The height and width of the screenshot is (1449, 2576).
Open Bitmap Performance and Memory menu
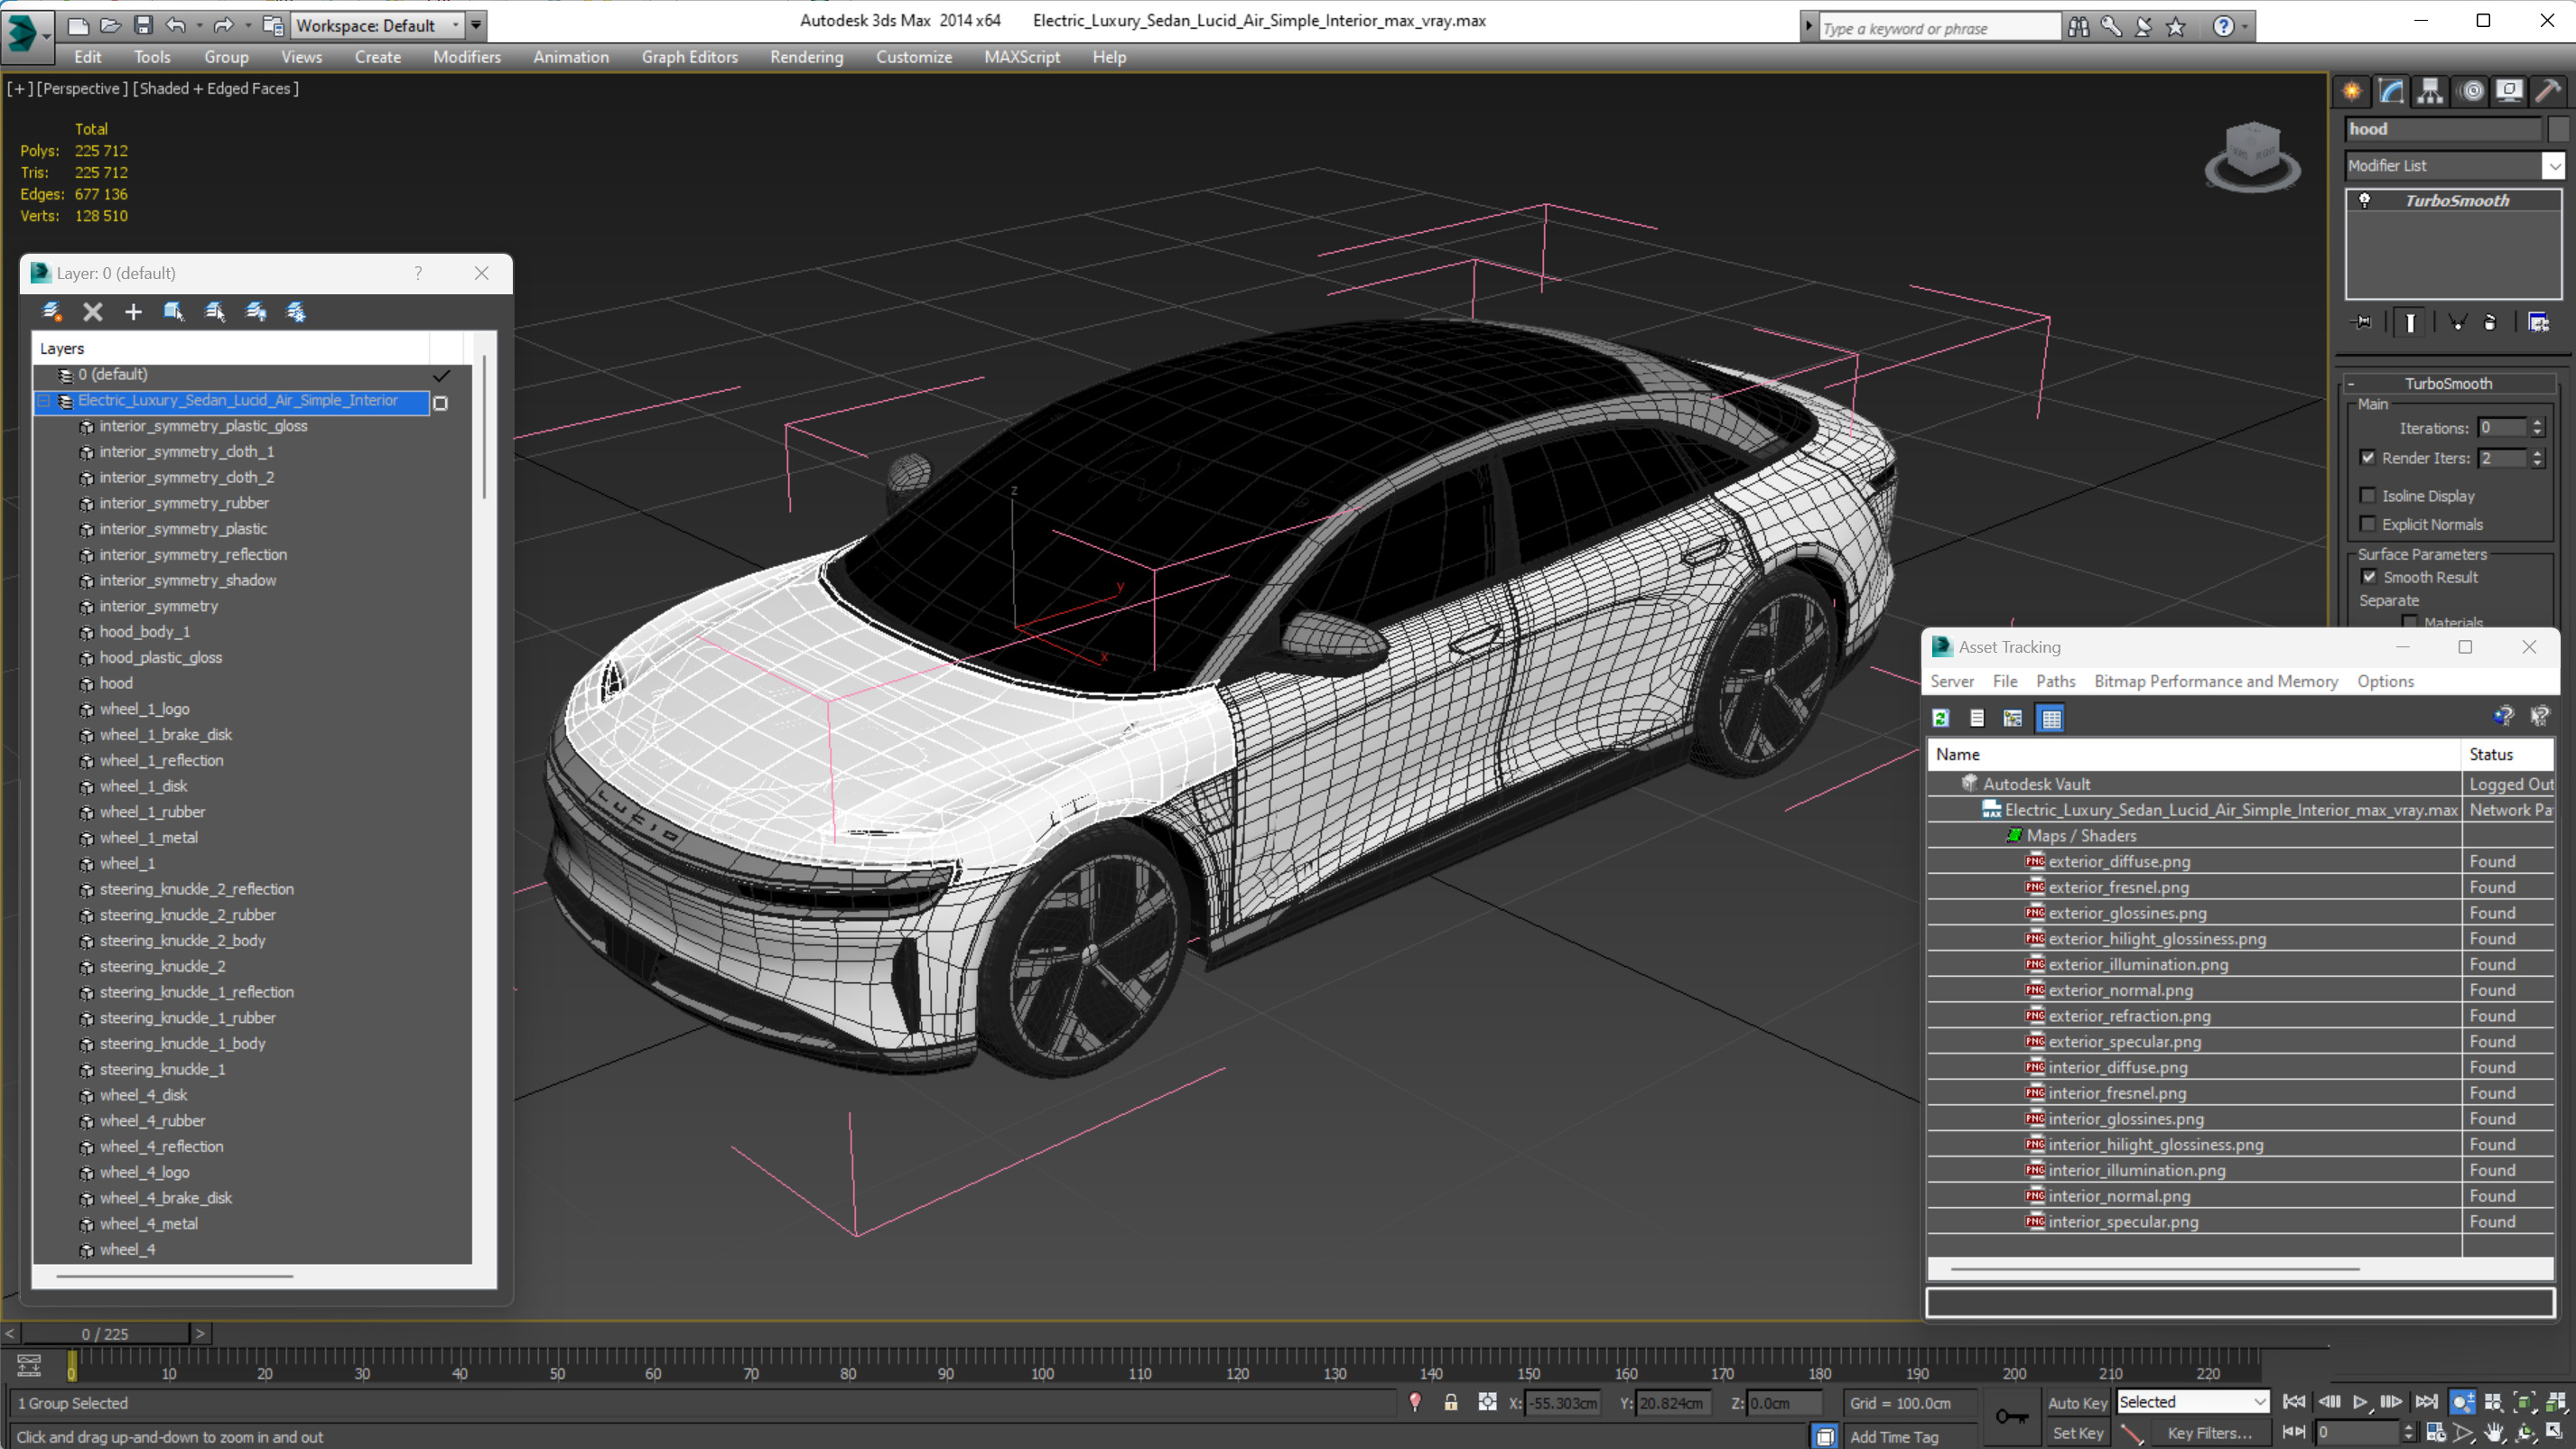2215,681
